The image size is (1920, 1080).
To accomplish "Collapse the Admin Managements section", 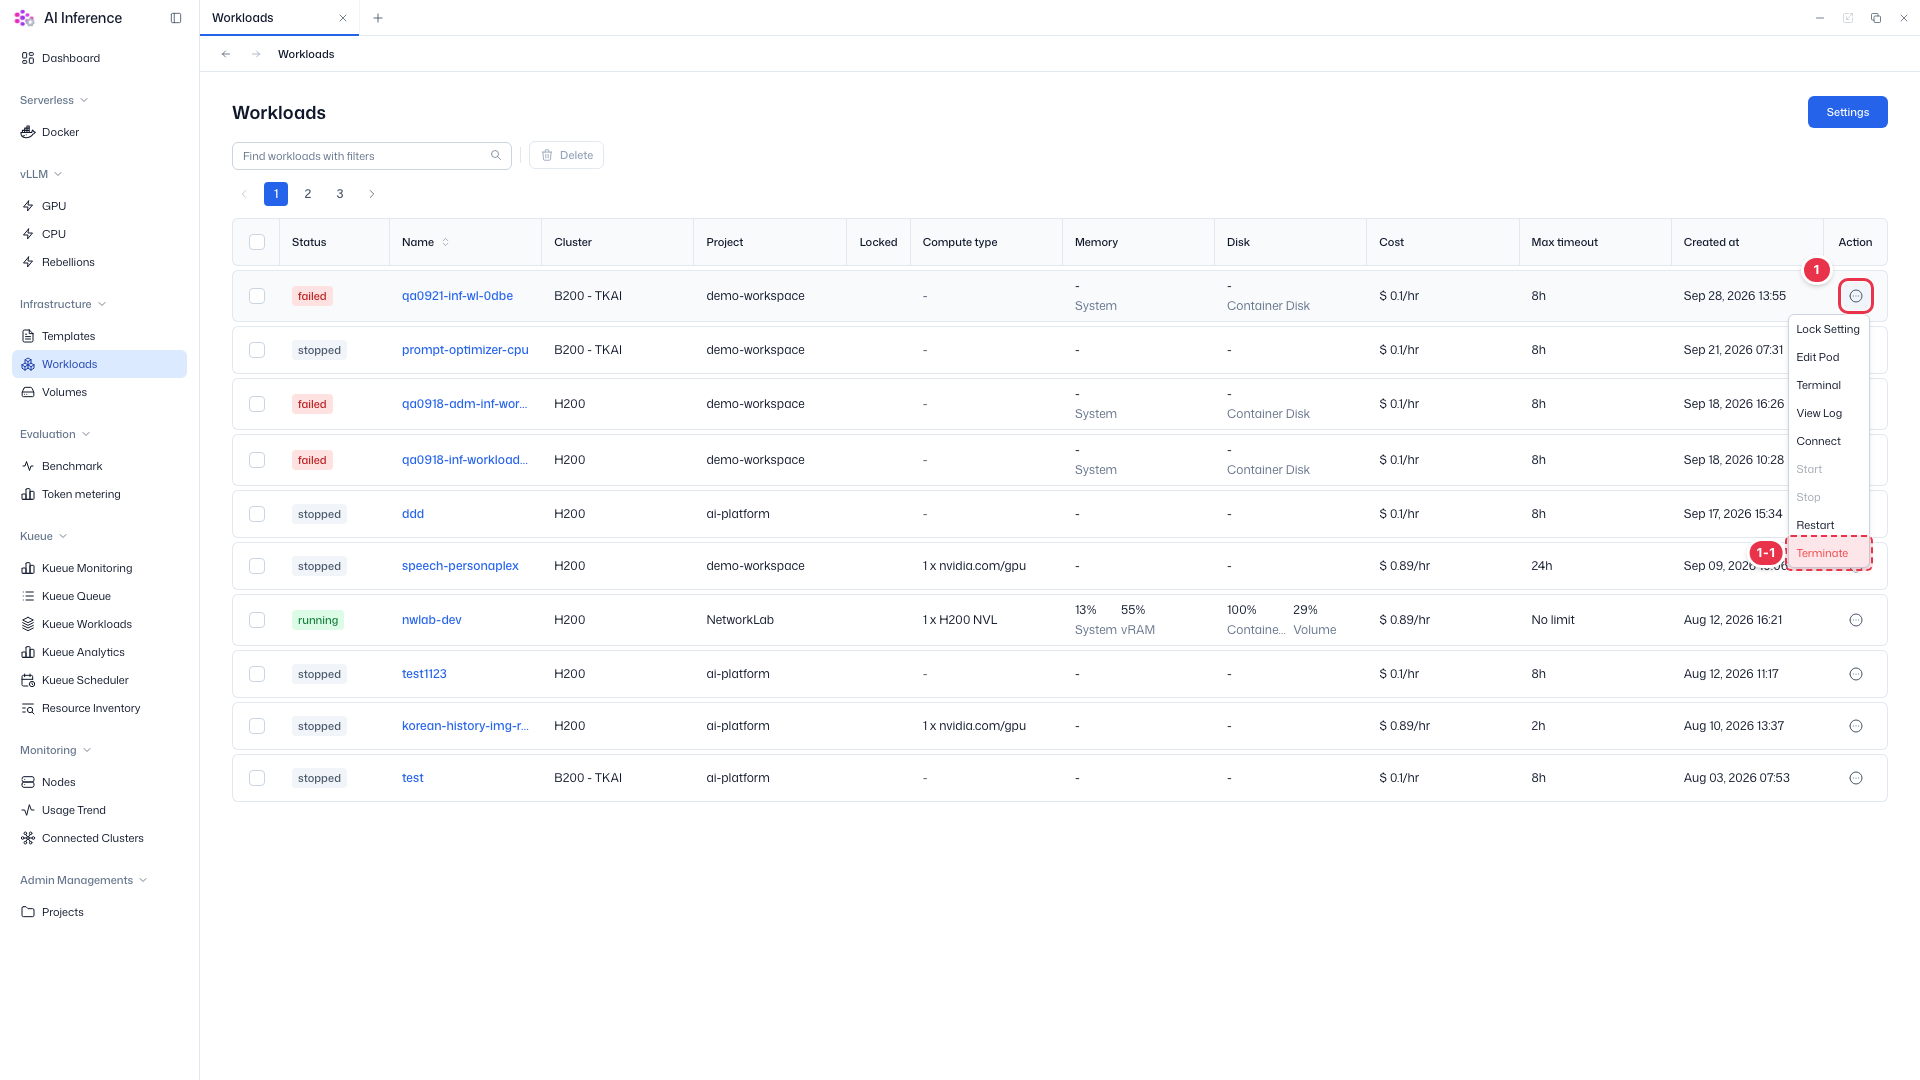I will (x=84, y=880).
